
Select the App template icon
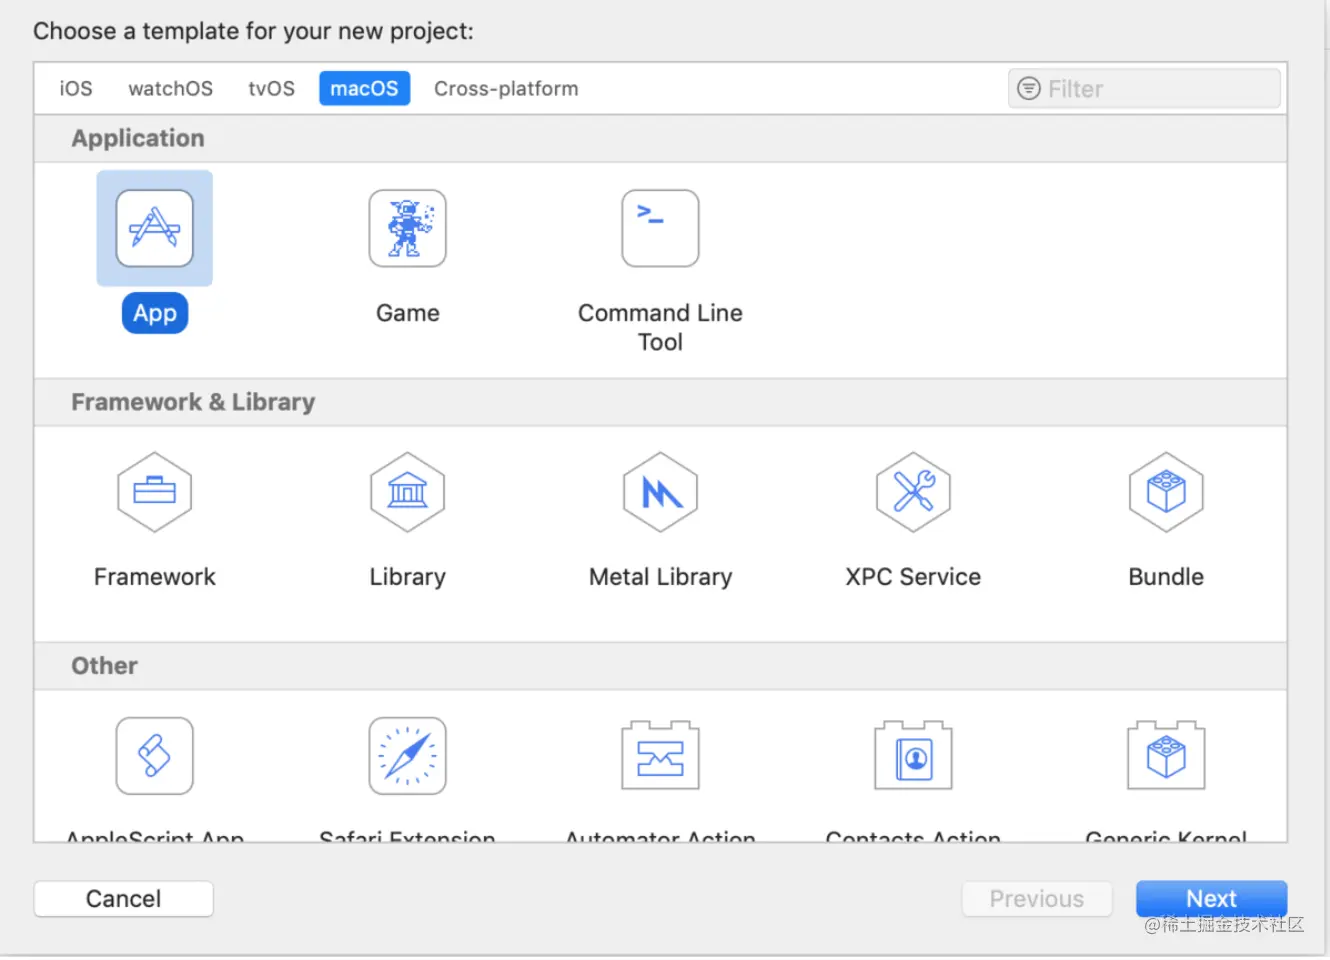coord(154,228)
